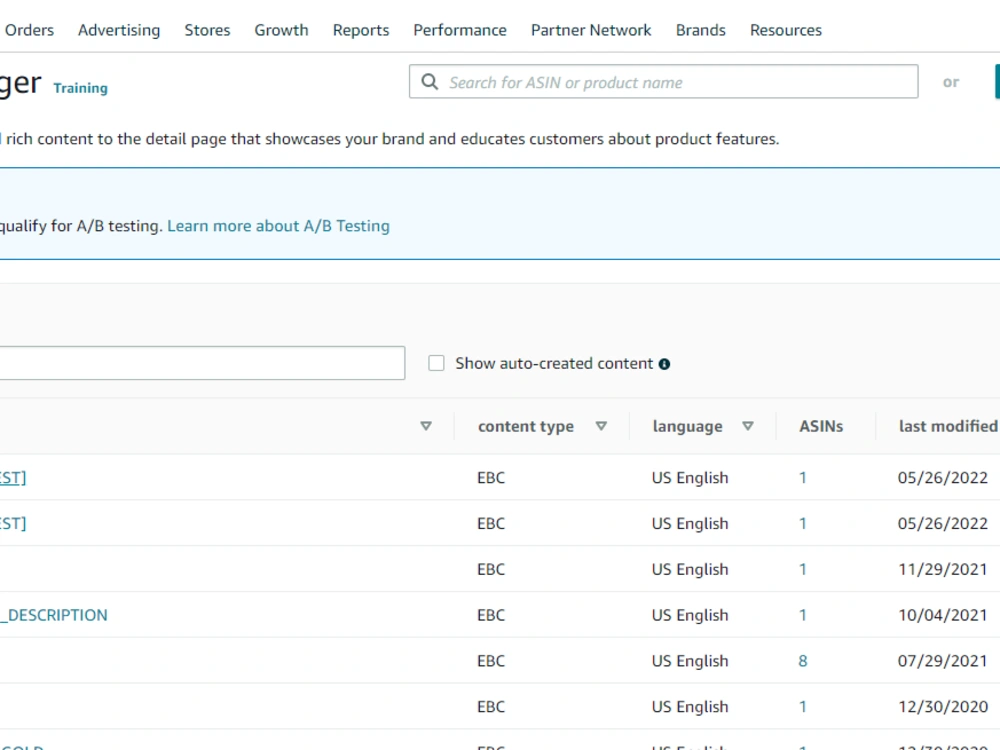Click the info icon beside auto-created content

[x=665, y=364]
